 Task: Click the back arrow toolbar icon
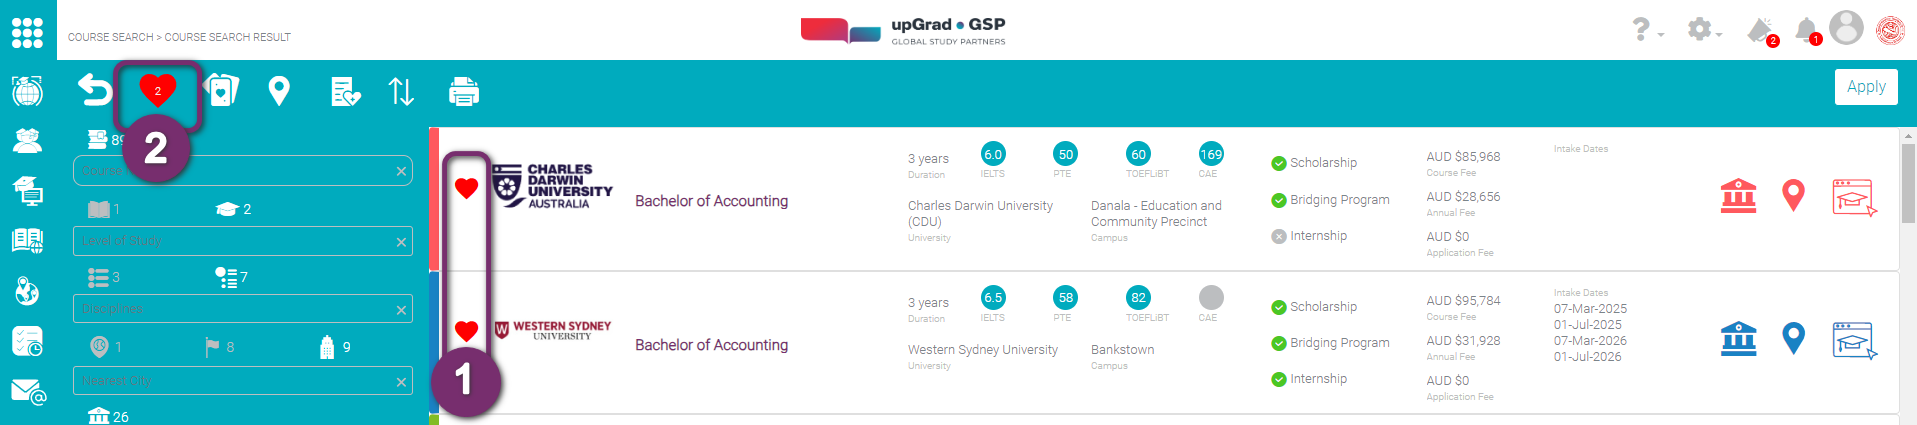pos(95,91)
